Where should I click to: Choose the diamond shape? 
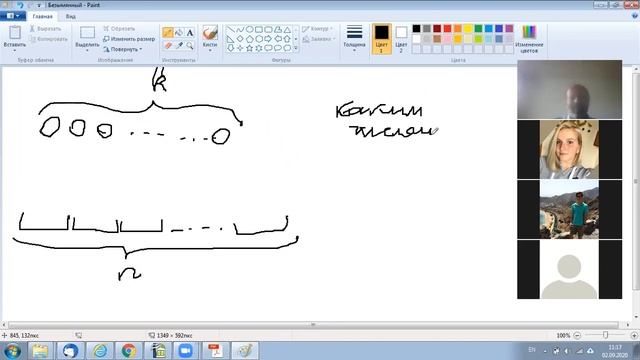[240, 39]
